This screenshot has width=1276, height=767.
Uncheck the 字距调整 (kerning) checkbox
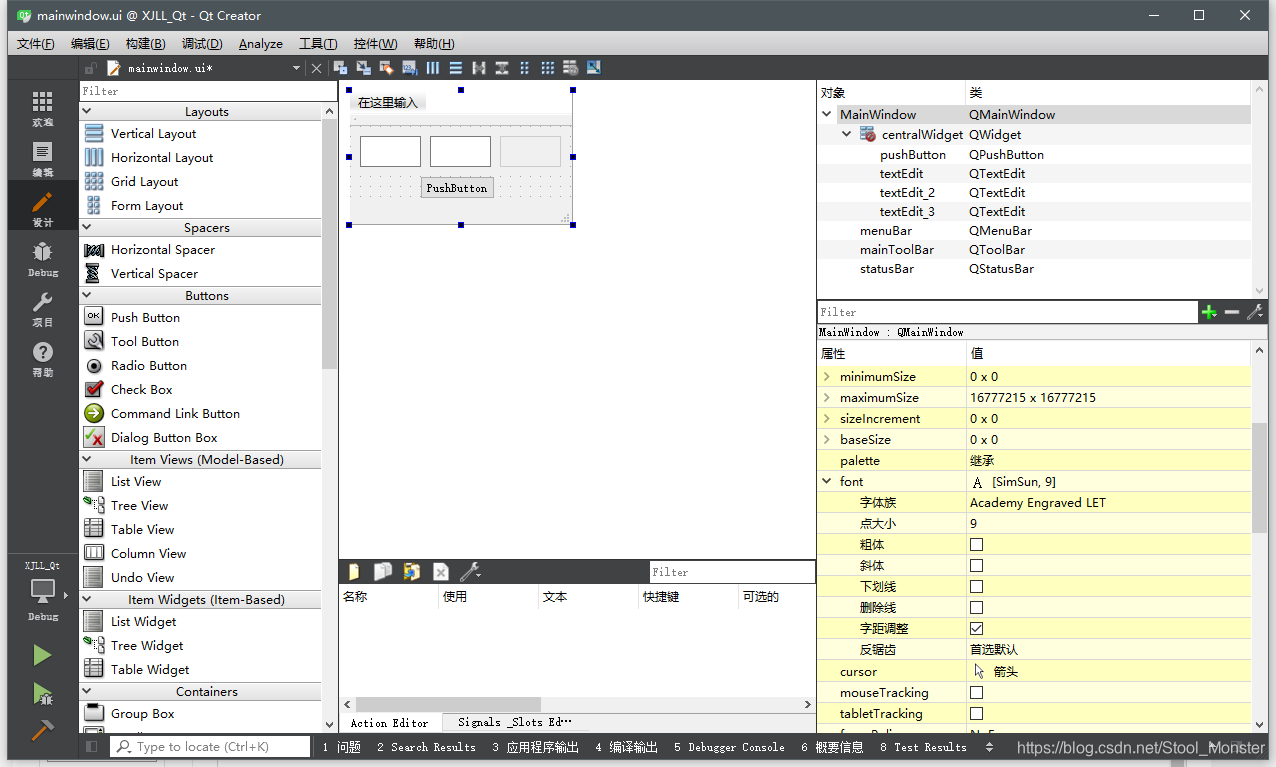(x=977, y=629)
